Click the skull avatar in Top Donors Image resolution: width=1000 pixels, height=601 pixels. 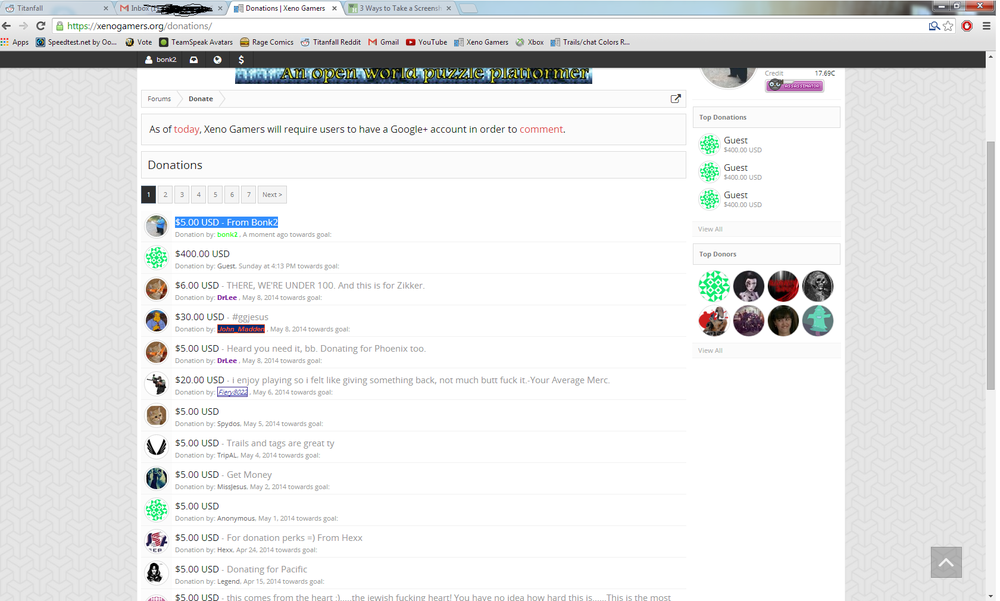(x=818, y=286)
